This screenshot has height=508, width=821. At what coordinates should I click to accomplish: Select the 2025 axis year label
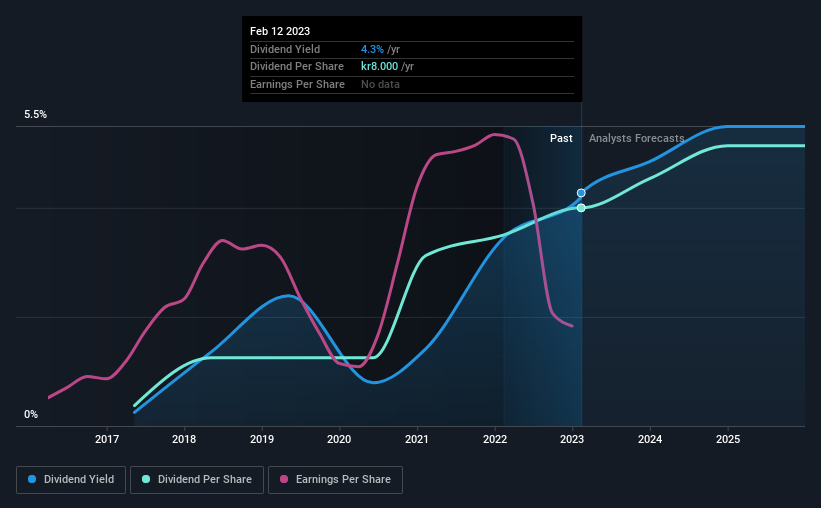point(728,439)
